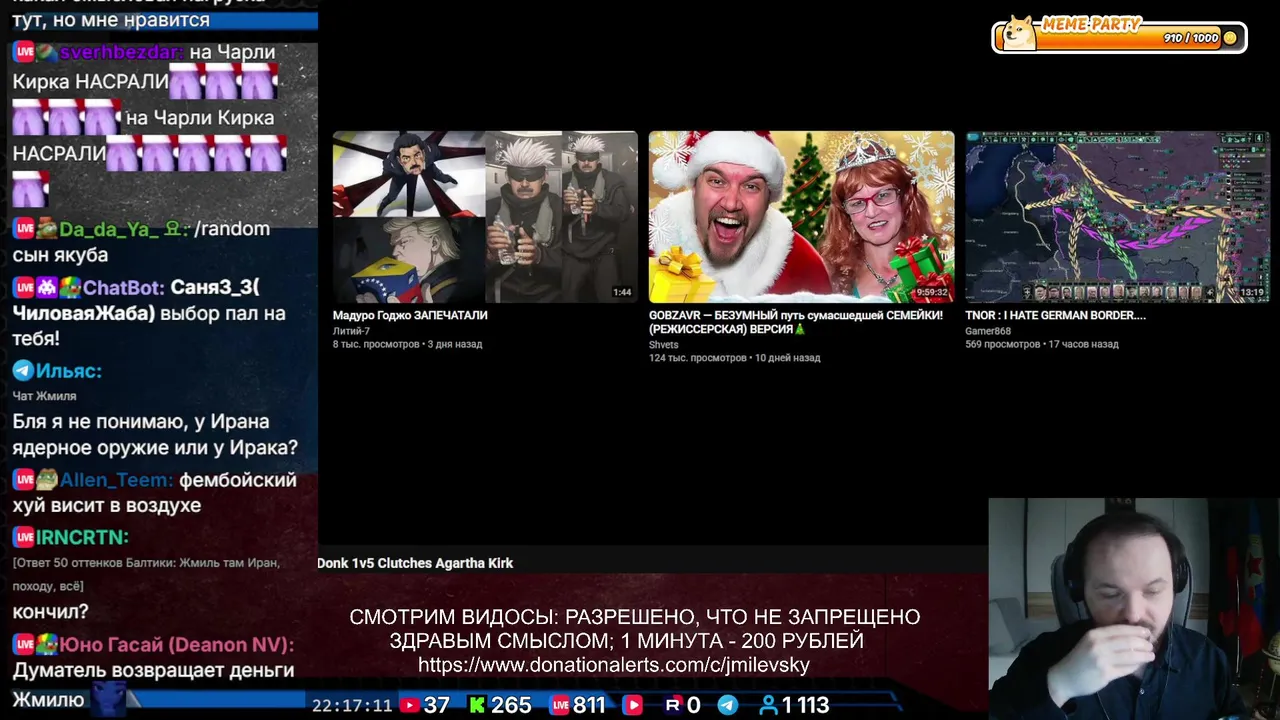Viewport: 1280px width, 720px height.
Task: Click the TNOR : I HATE GERMAN BORDER title
Action: 1055,315
